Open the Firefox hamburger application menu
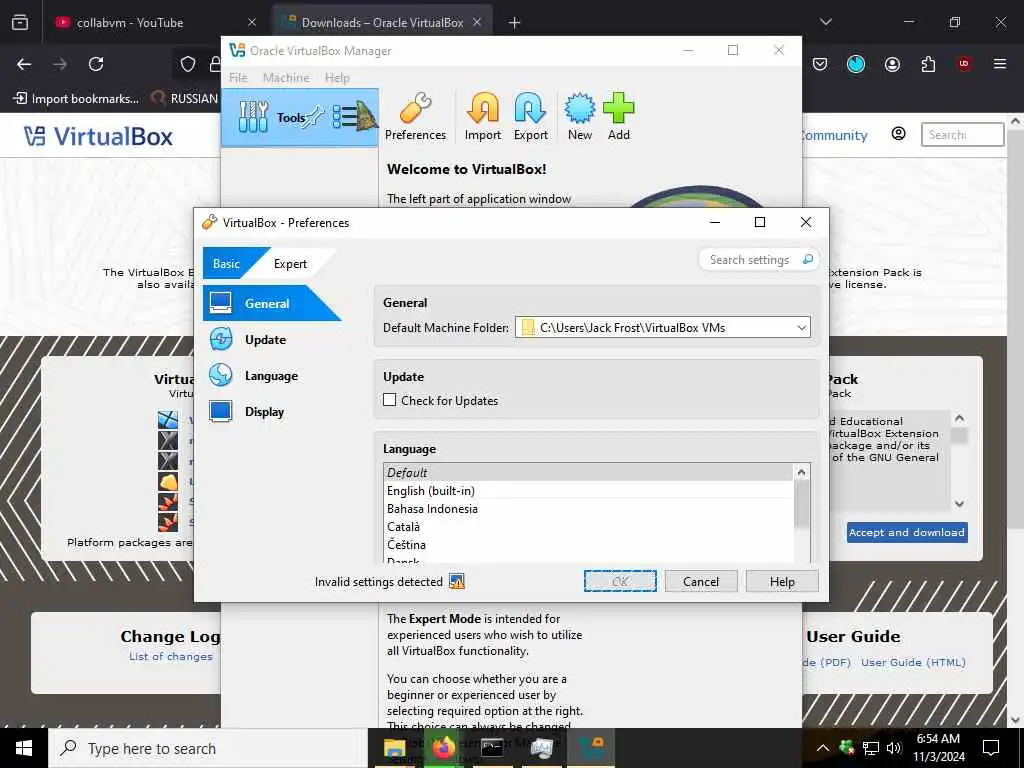Image resolution: width=1024 pixels, height=768 pixels. [1000, 64]
